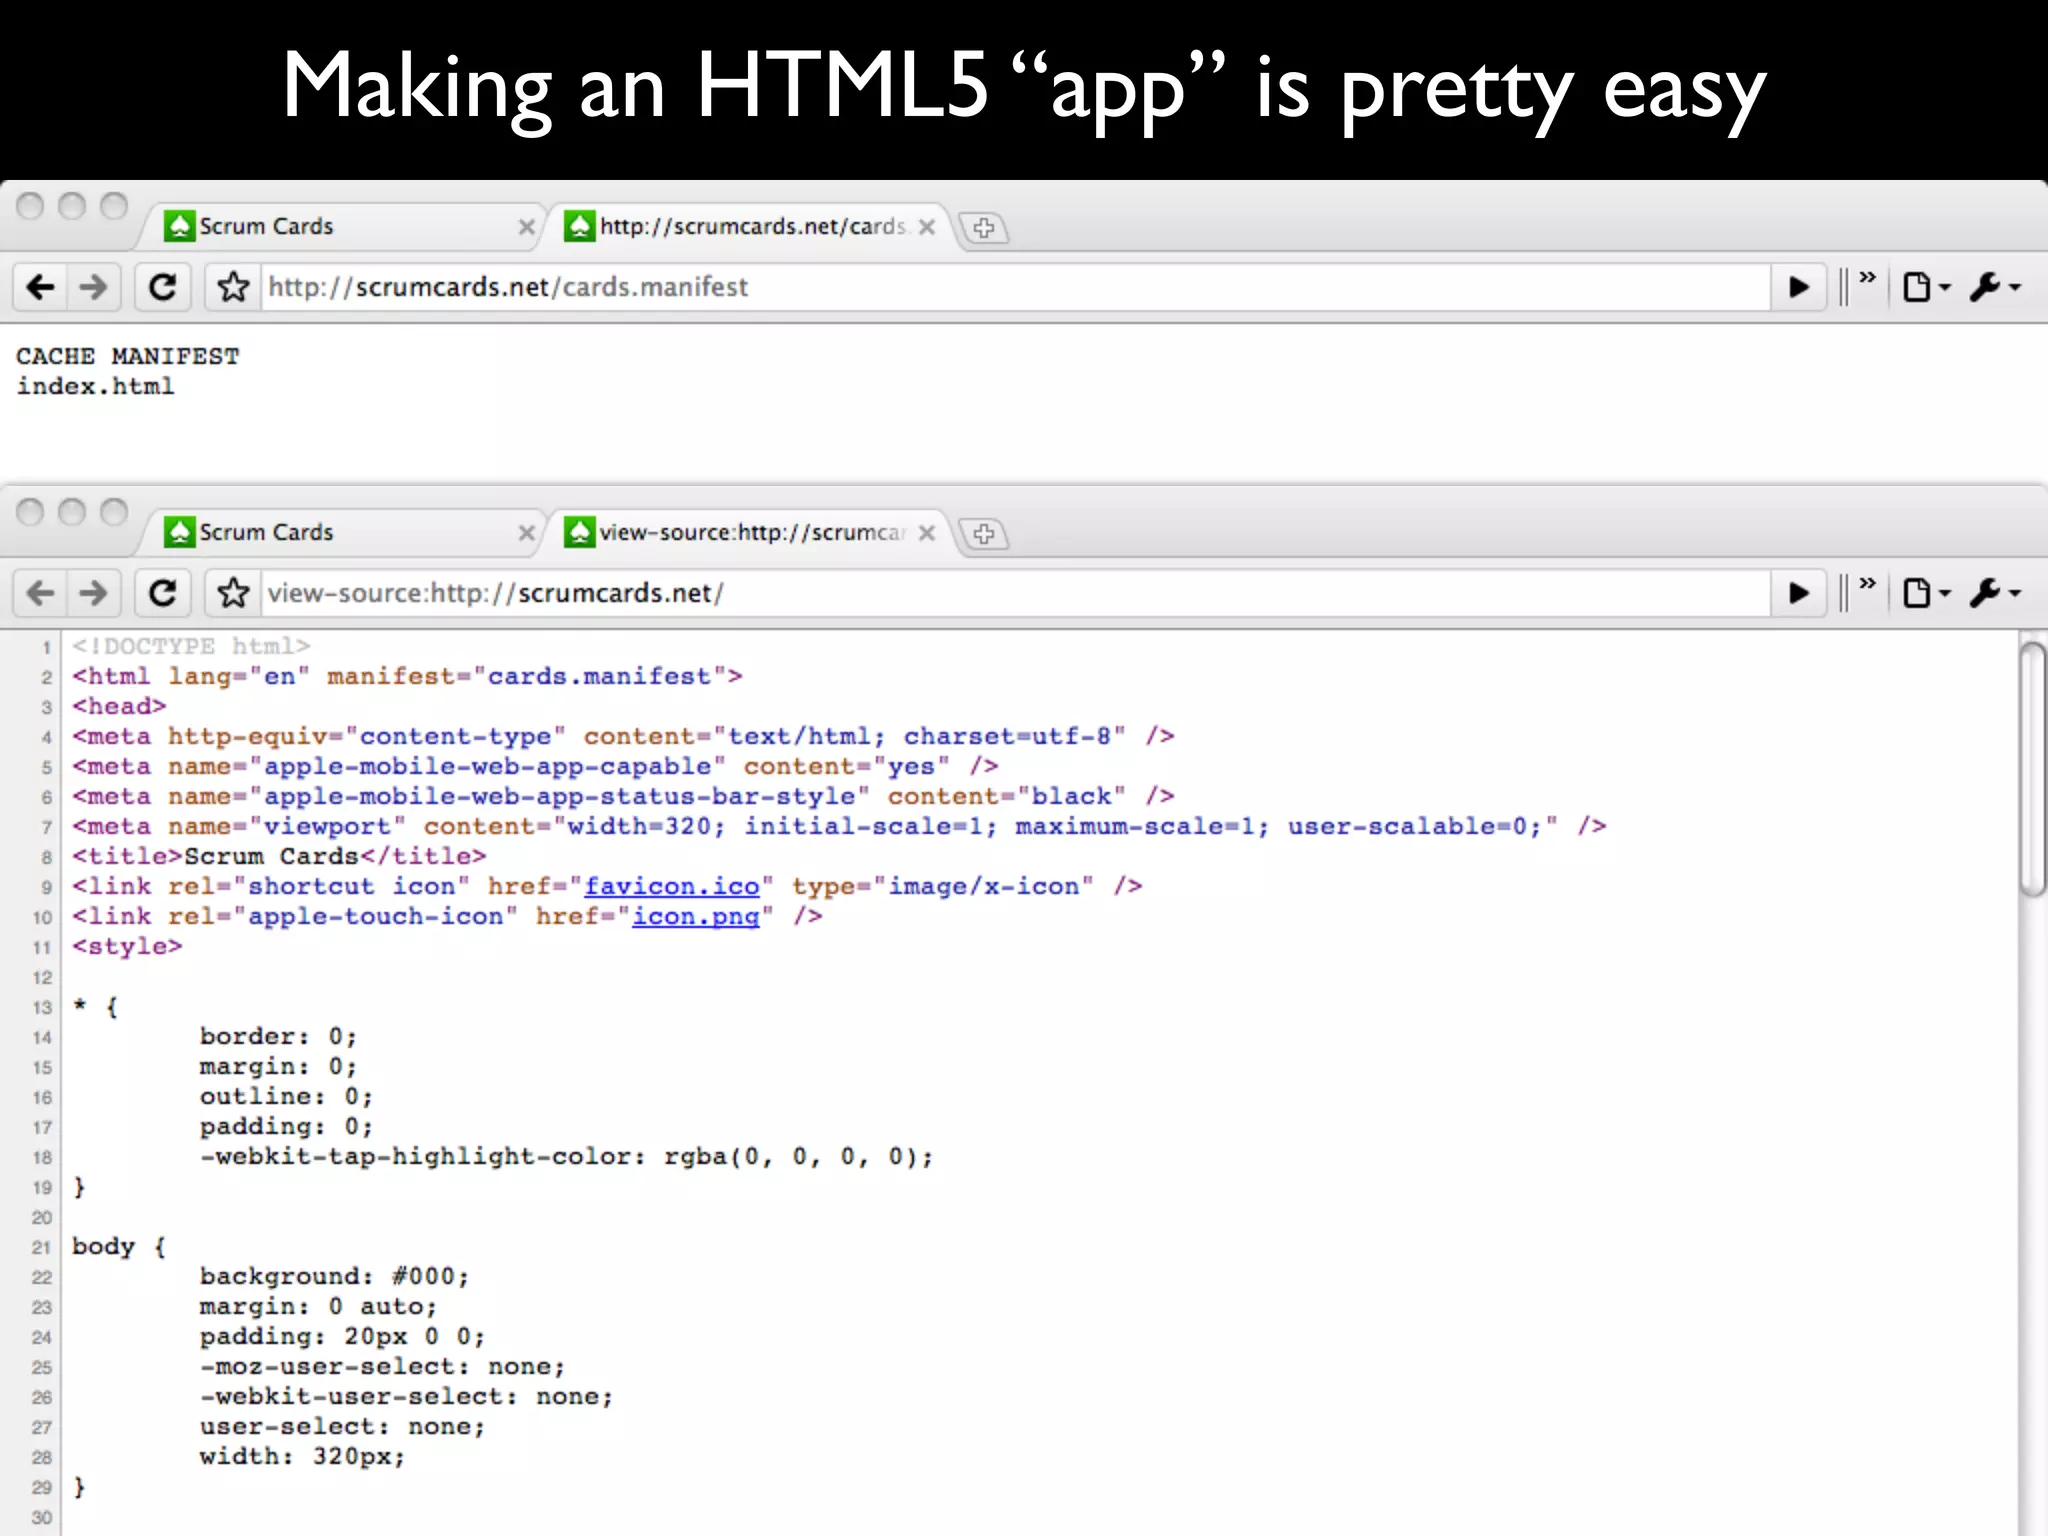Click Back arrow in view-source window

tap(41, 594)
